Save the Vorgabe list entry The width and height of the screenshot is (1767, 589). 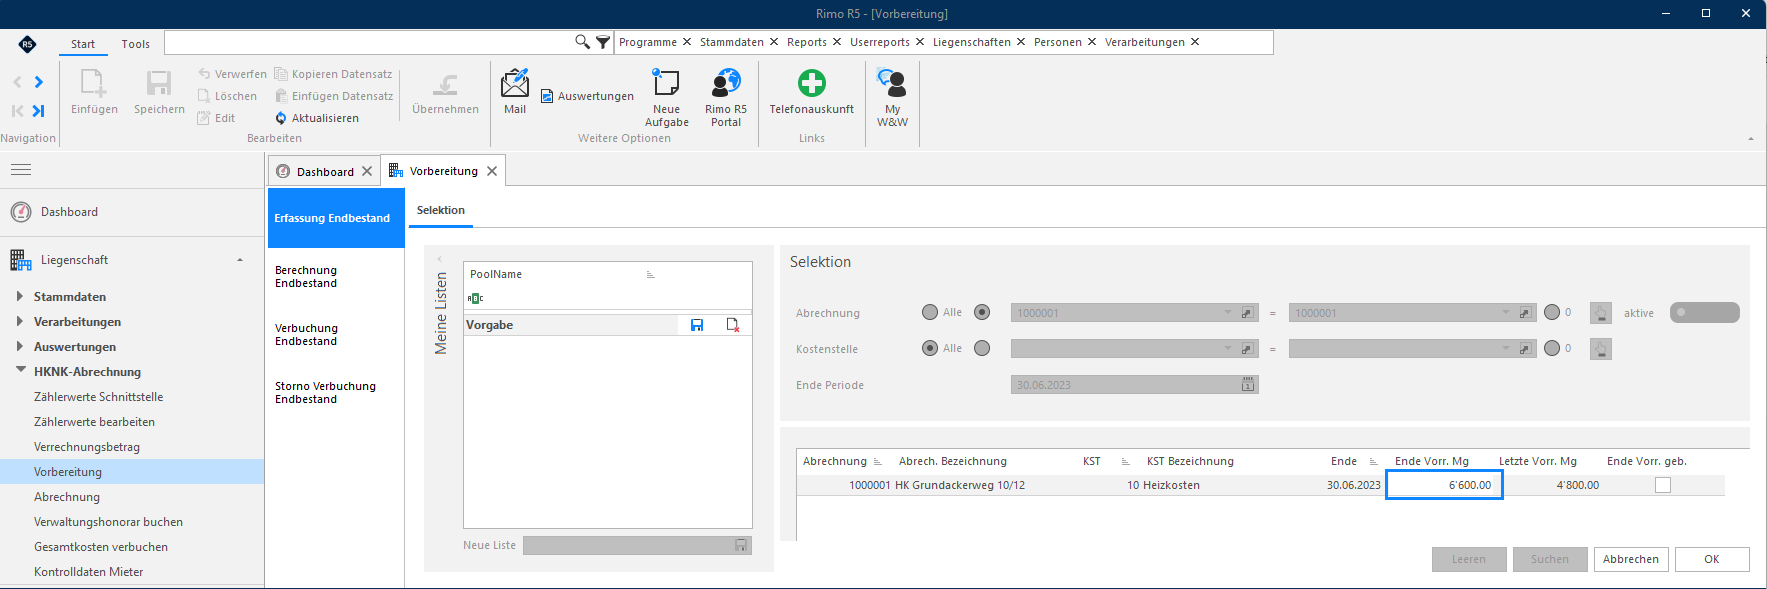697,325
